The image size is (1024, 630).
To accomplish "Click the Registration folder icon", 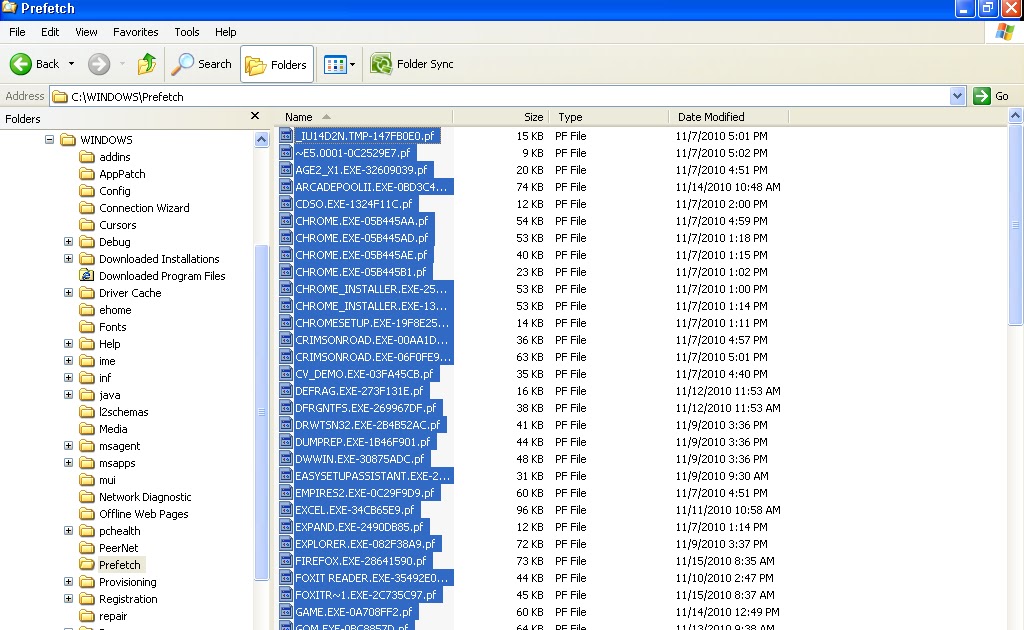I will 87,599.
